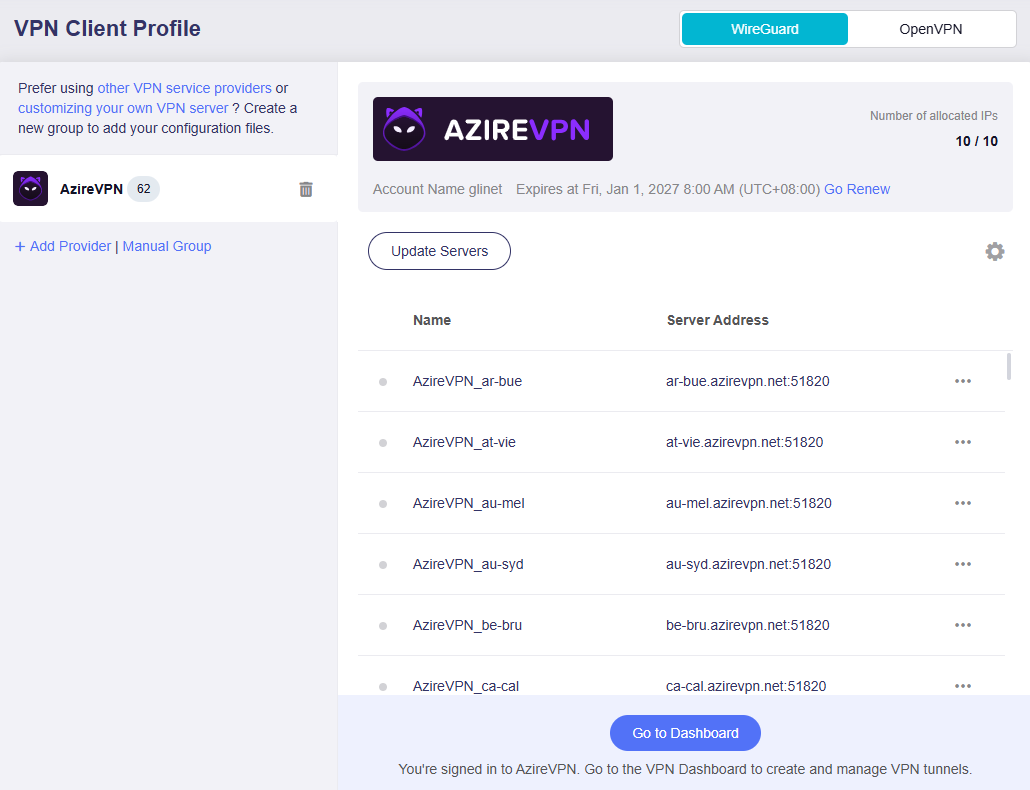Click the Add Provider link

coord(63,246)
